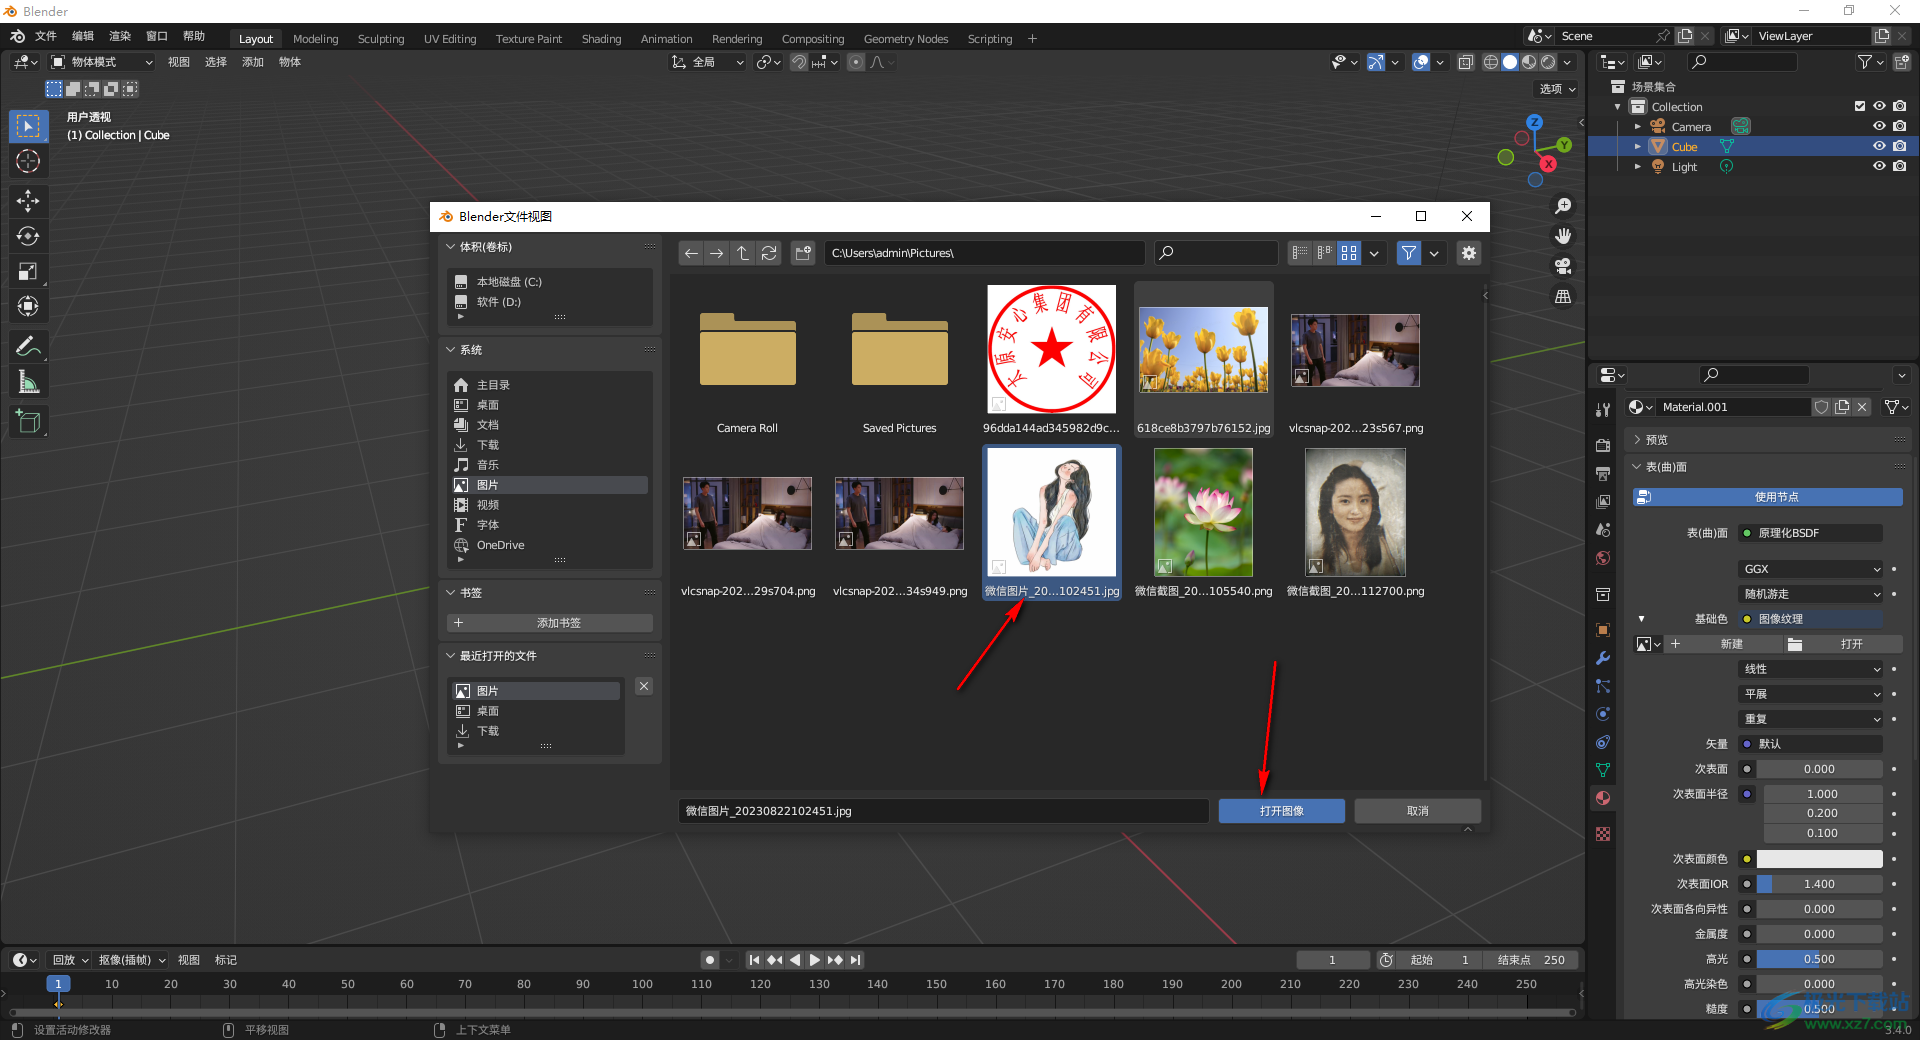Collapse the 书签 bookmarks section
This screenshot has width=1920, height=1040.
pyautogui.click(x=451, y=593)
